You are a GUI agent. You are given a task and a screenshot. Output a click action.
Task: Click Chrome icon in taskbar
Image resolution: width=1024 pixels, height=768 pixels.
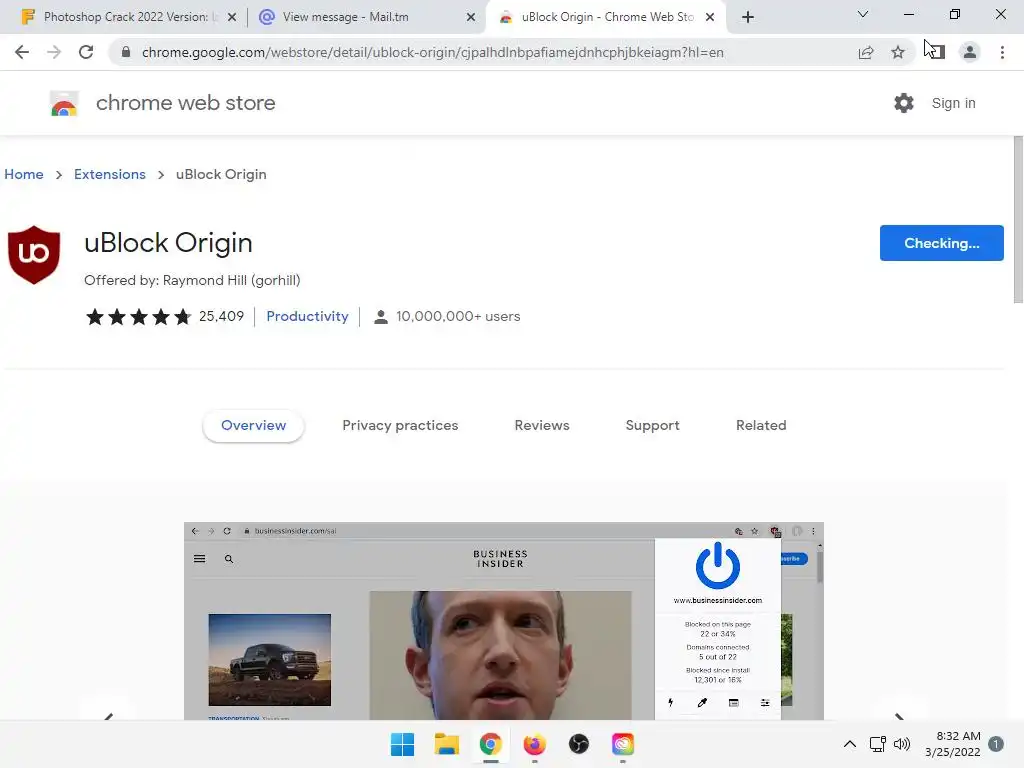490,744
